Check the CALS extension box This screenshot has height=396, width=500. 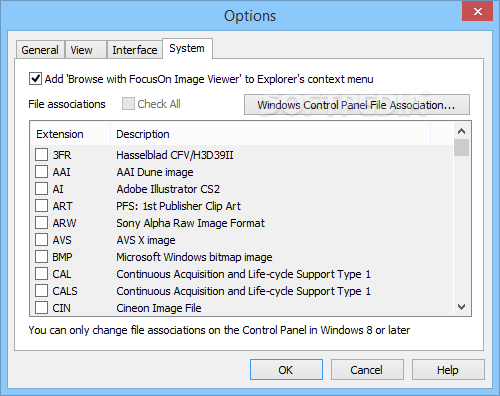41,291
